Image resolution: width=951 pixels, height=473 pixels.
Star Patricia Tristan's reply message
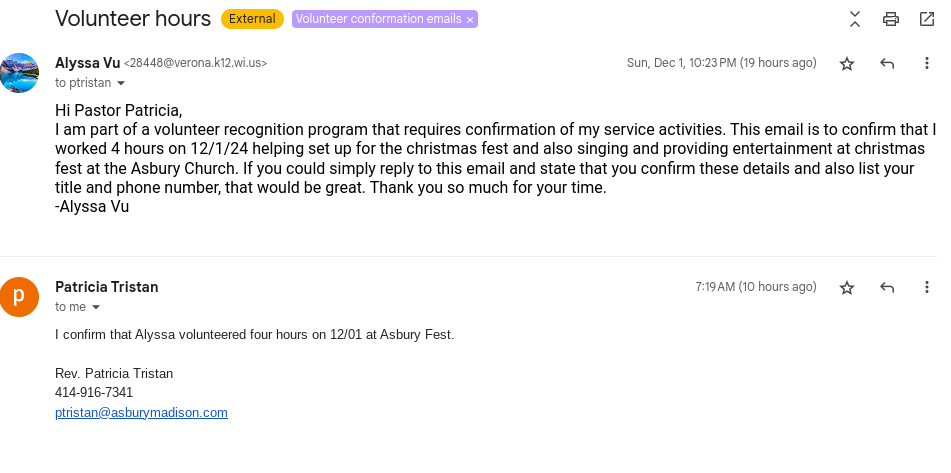[x=847, y=287]
